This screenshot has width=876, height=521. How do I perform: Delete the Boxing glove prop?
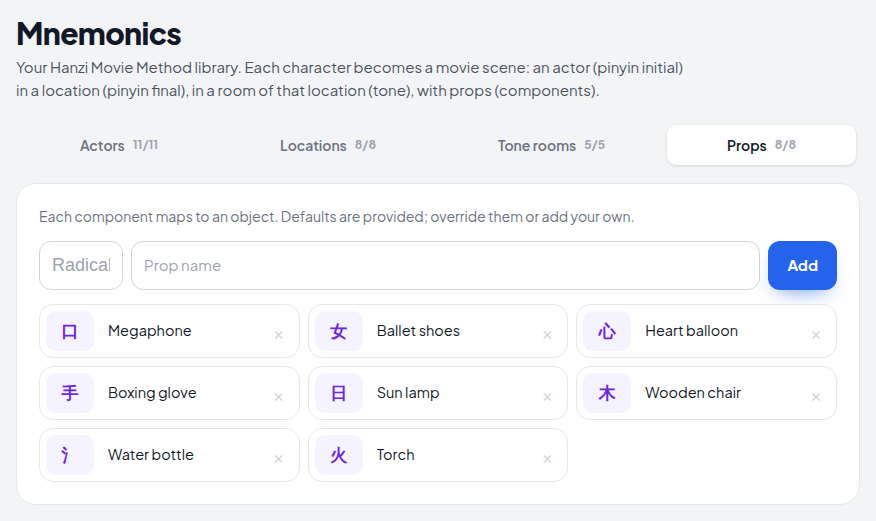click(279, 397)
